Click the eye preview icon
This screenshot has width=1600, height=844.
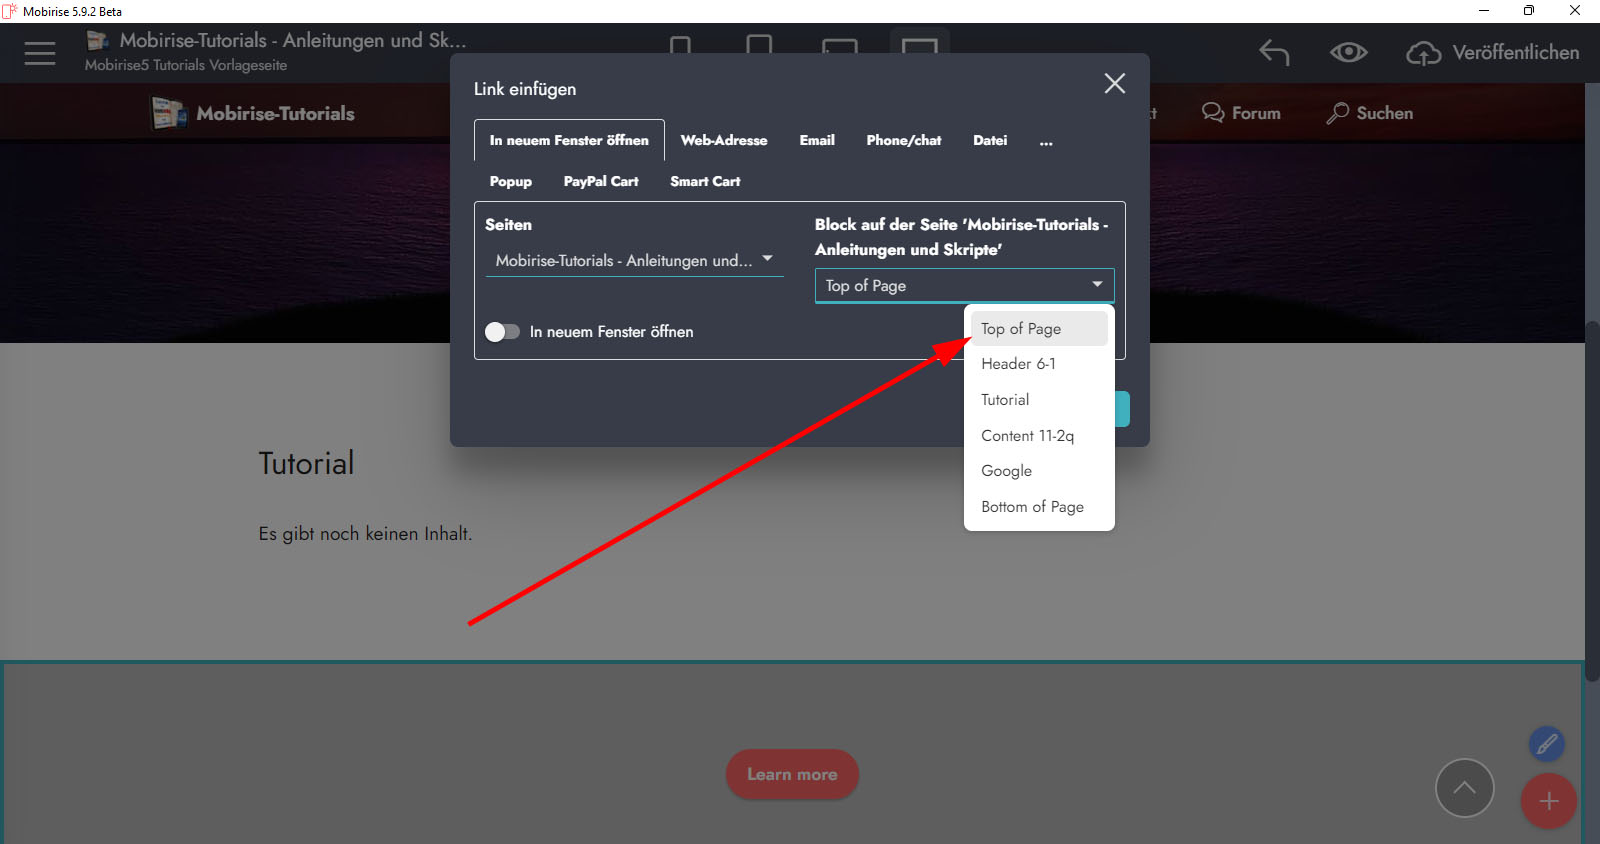(1349, 52)
